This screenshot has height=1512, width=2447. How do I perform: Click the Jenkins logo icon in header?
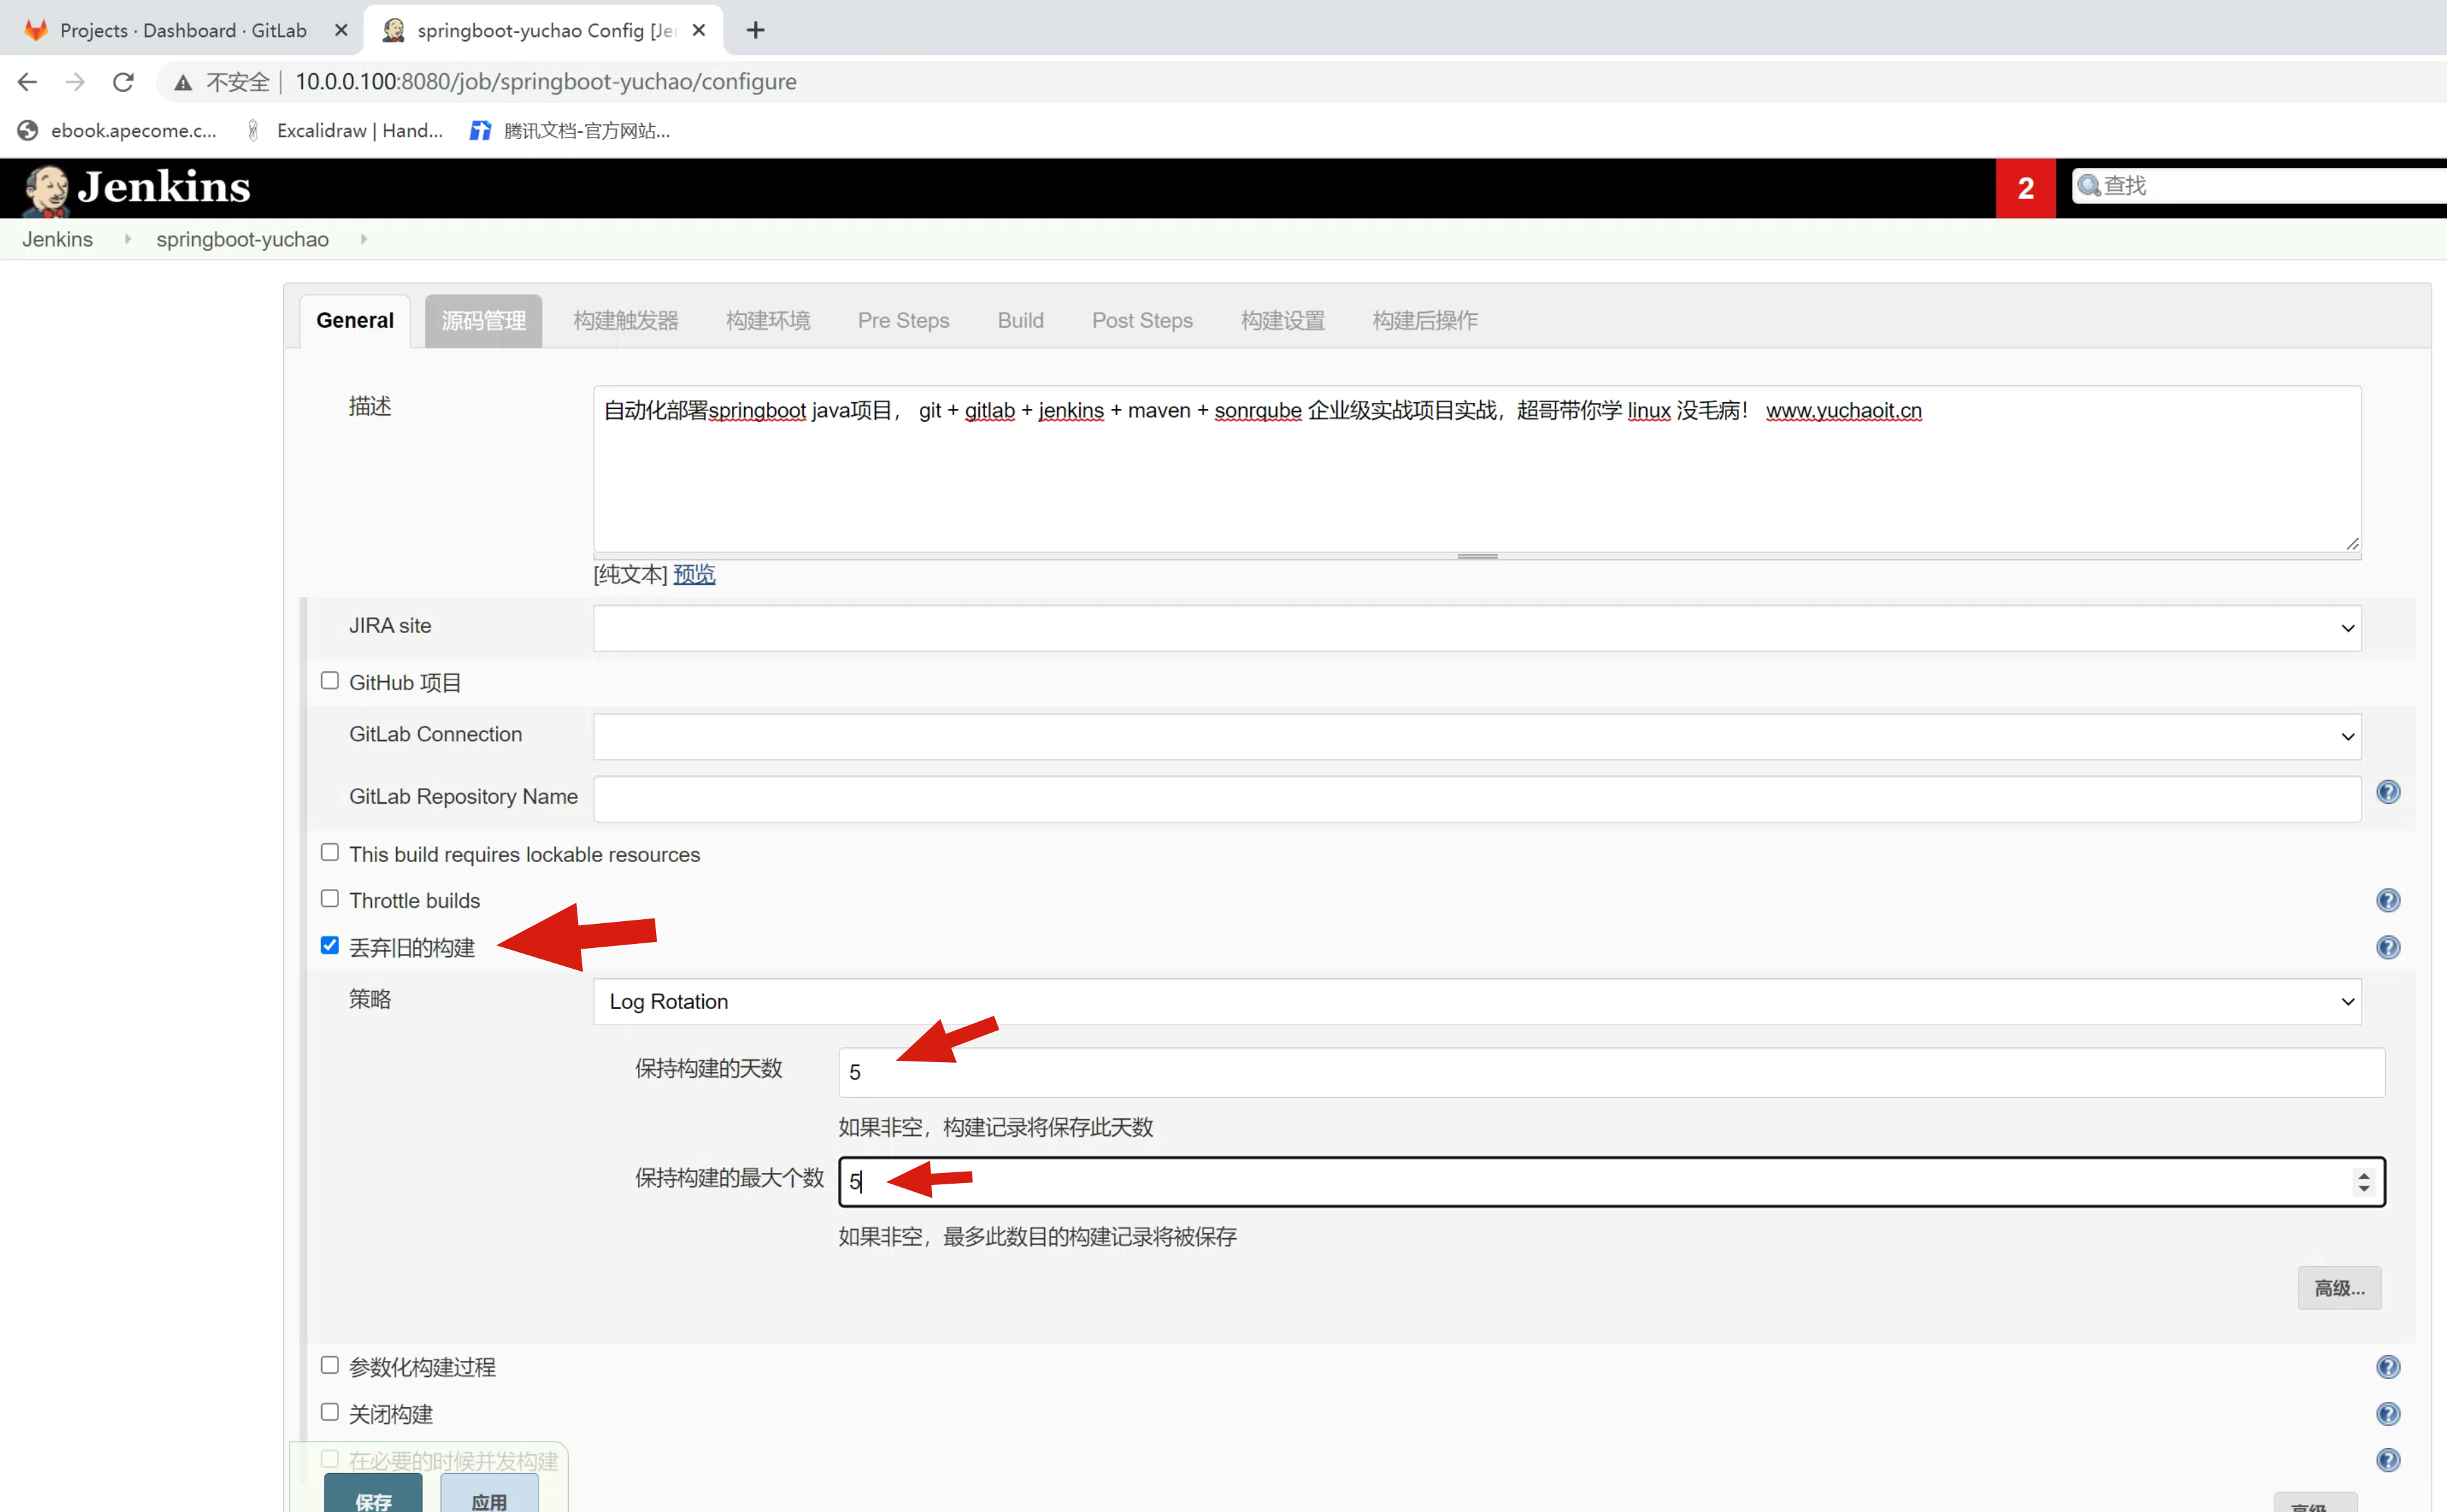tap(46, 188)
